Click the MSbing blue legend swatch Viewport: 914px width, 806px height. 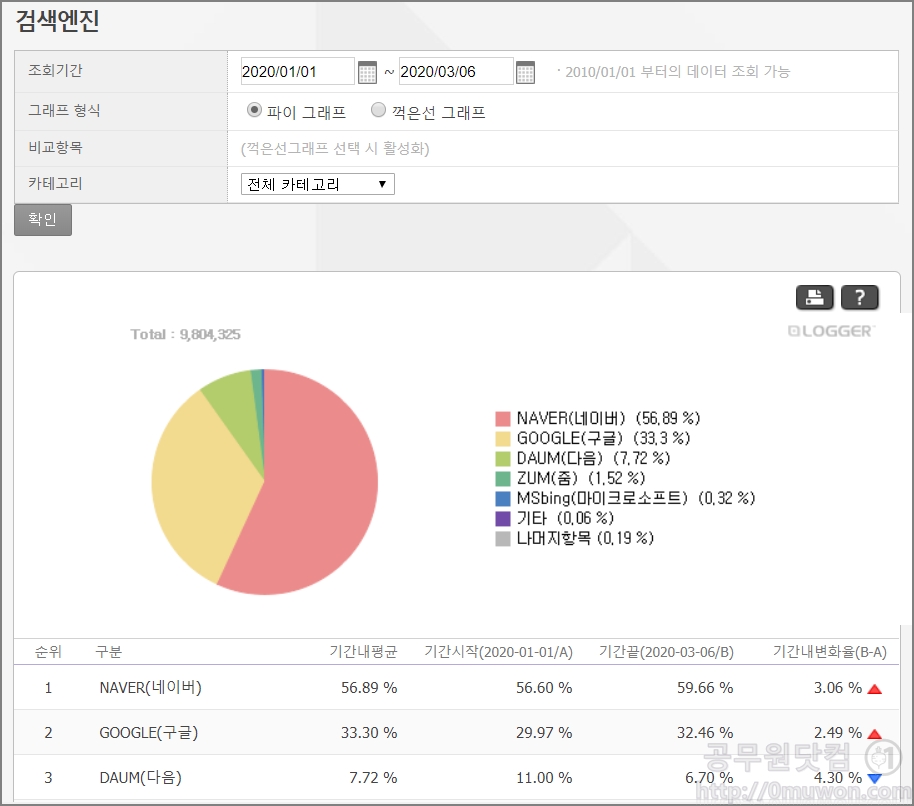click(502, 499)
